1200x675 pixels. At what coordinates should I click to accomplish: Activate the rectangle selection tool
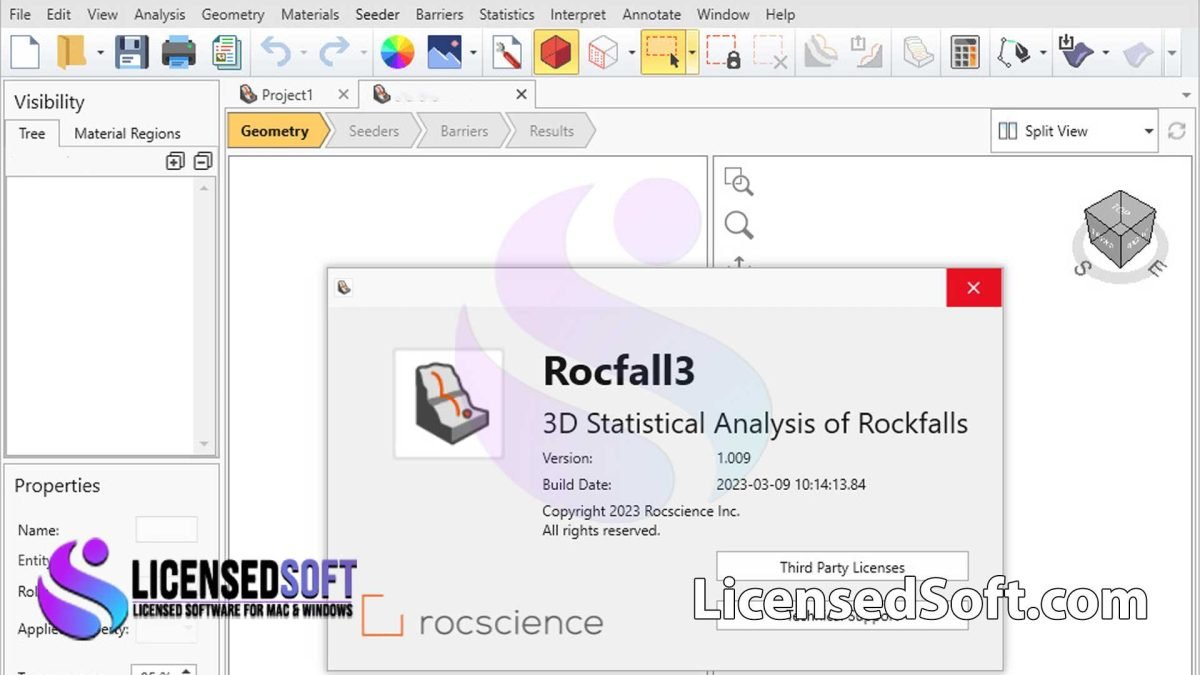click(x=663, y=52)
